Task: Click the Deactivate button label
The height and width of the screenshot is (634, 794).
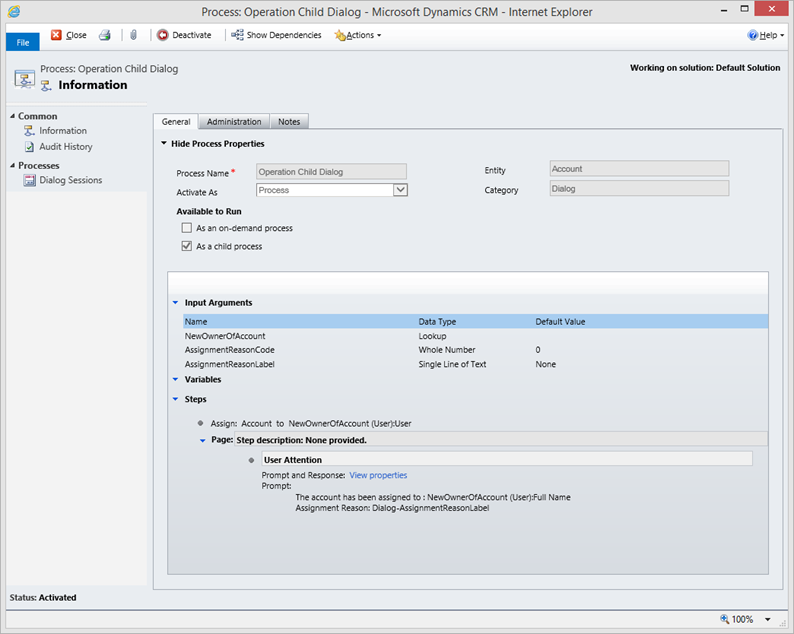Action: click(191, 35)
